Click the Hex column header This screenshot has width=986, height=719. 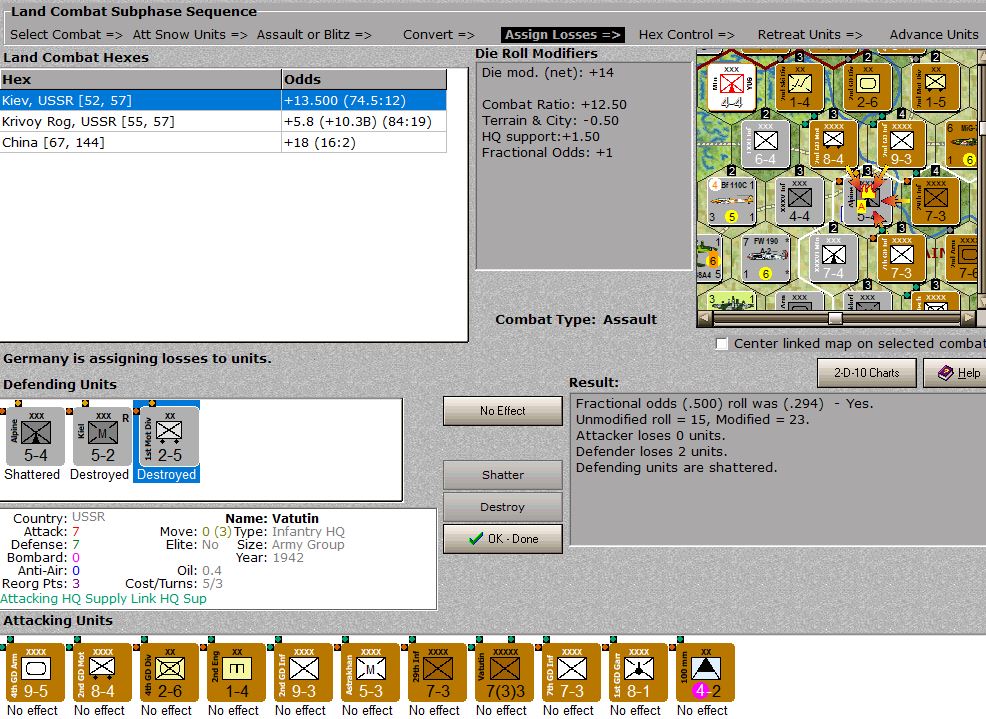click(x=141, y=79)
